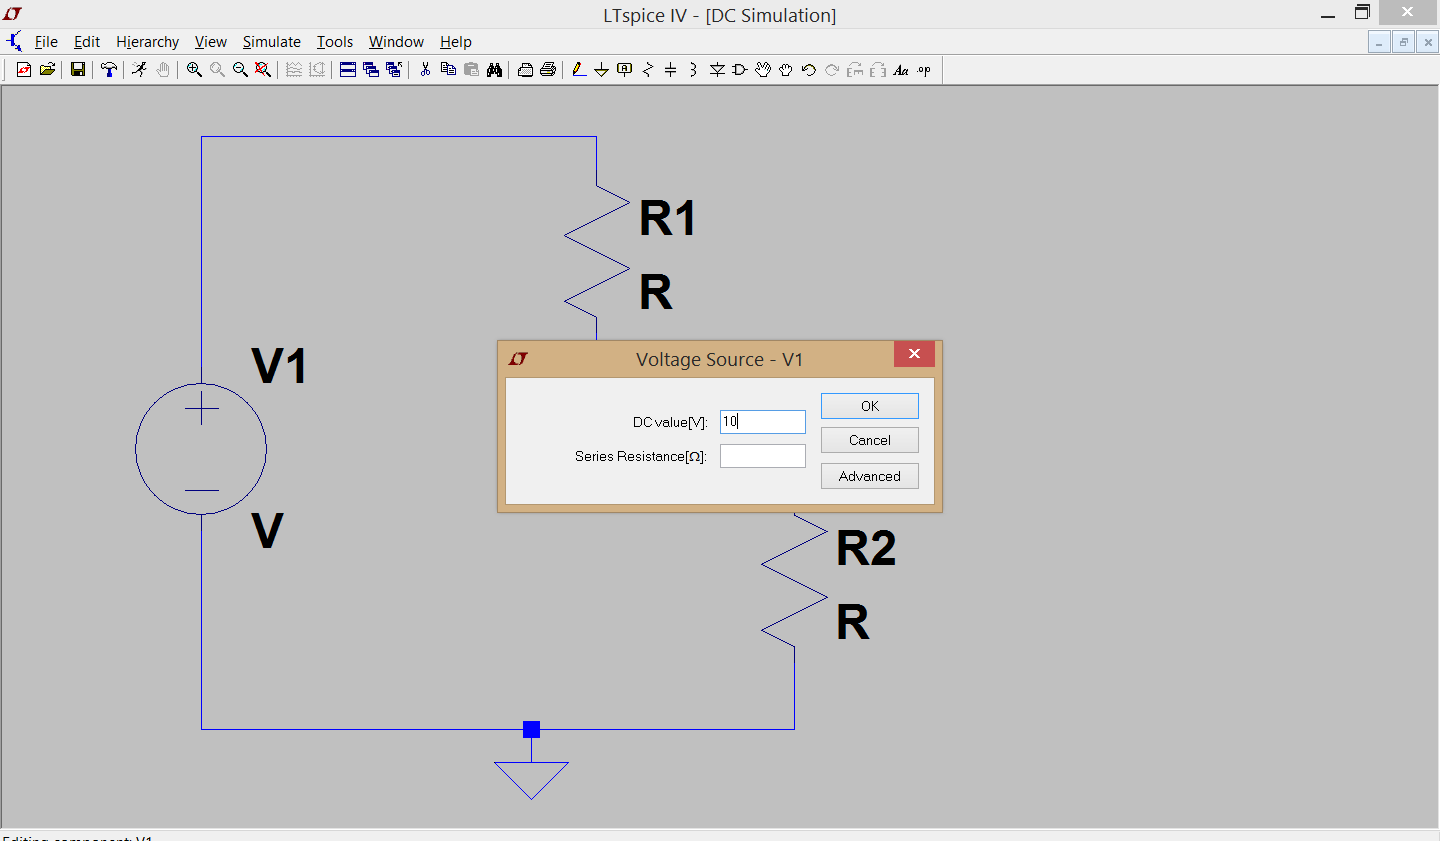Click Cancel in Voltage Source dialog
1440x841 pixels.
(x=870, y=440)
